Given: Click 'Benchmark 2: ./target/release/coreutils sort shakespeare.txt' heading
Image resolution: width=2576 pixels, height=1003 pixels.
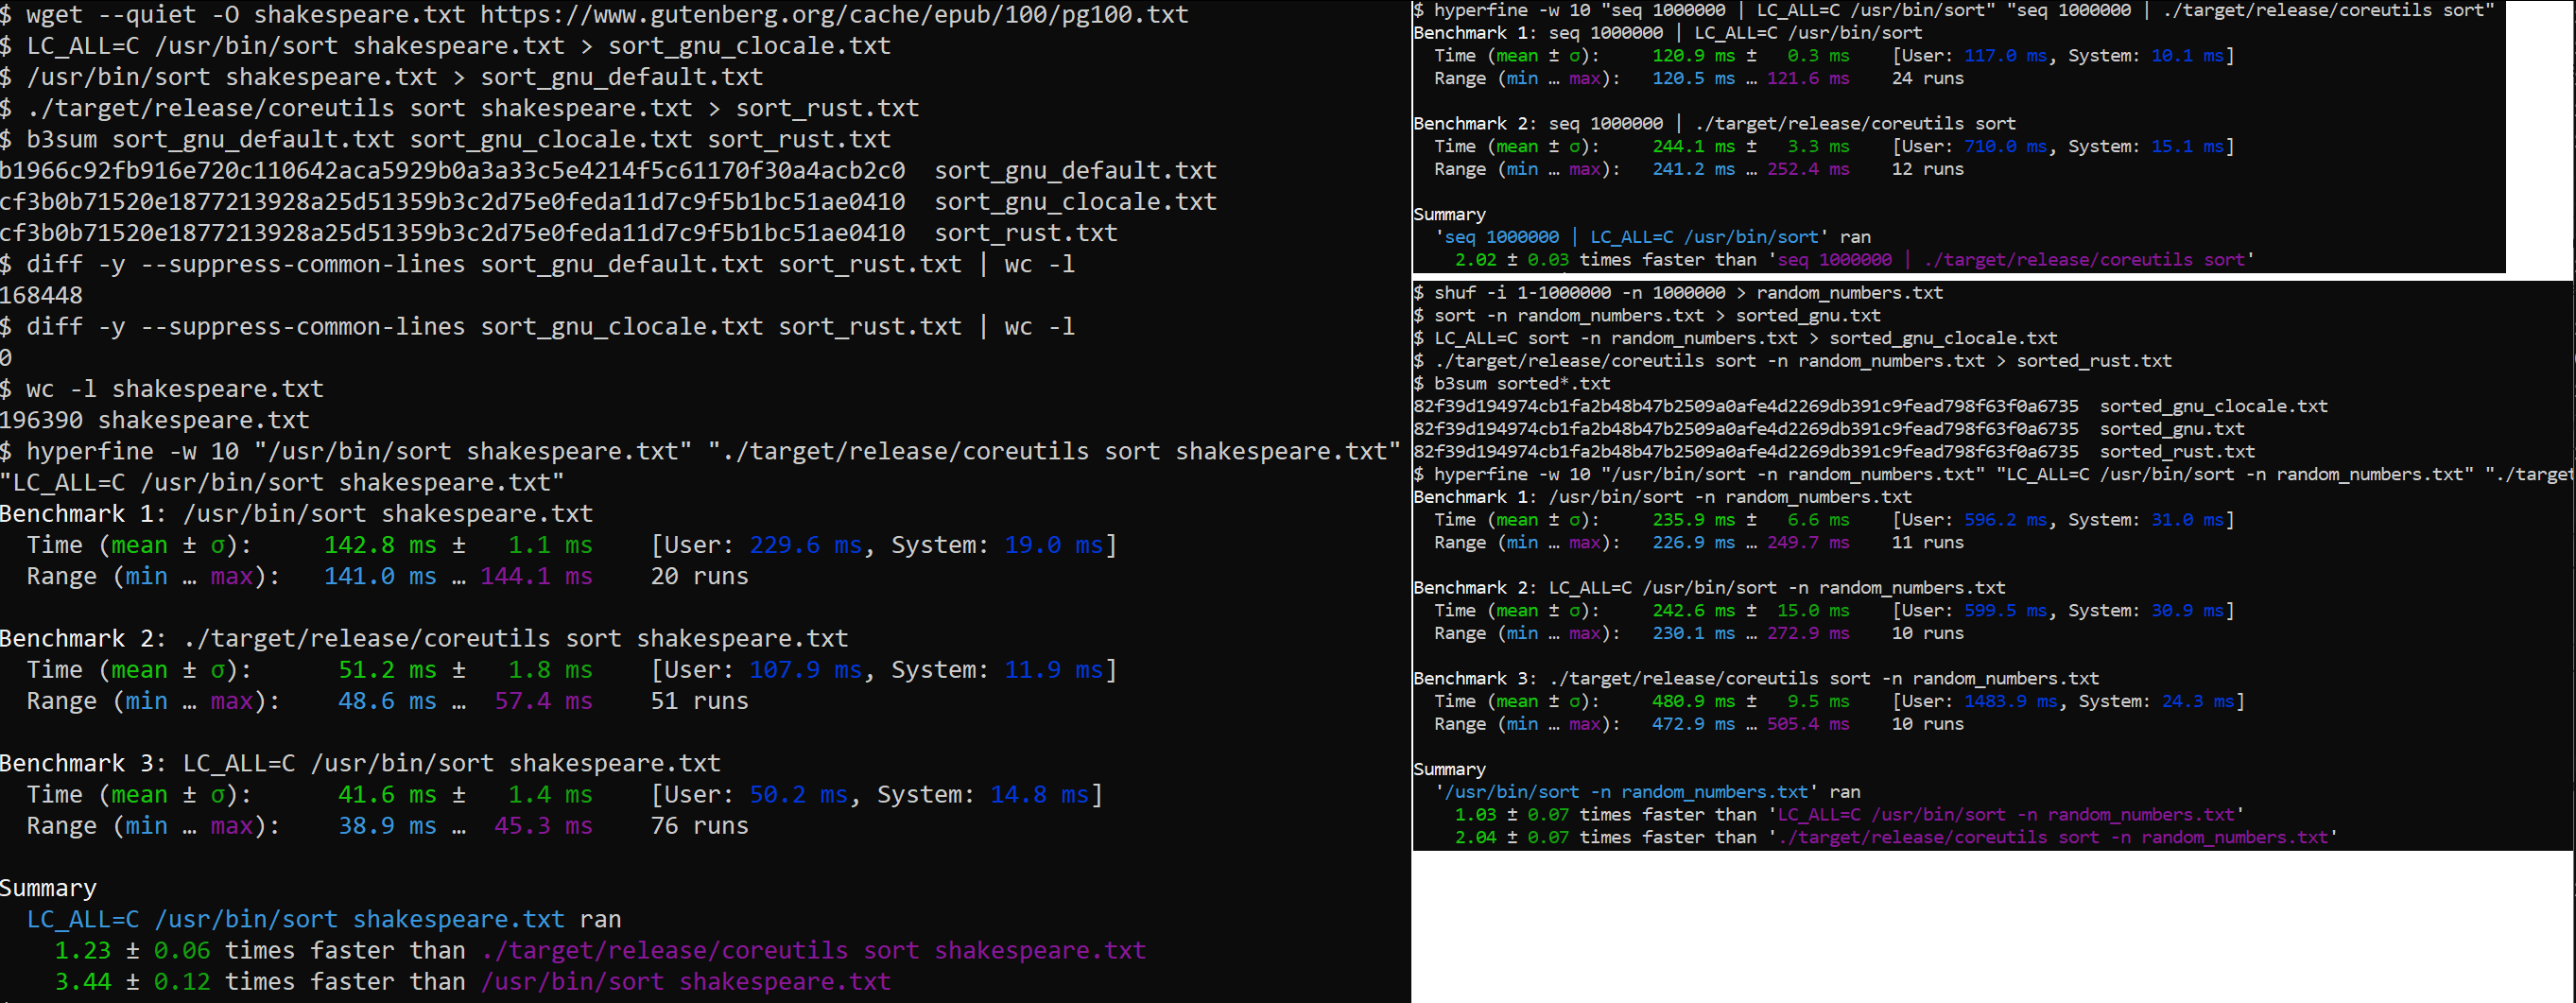Looking at the screenshot, I should (x=424, y=638).
